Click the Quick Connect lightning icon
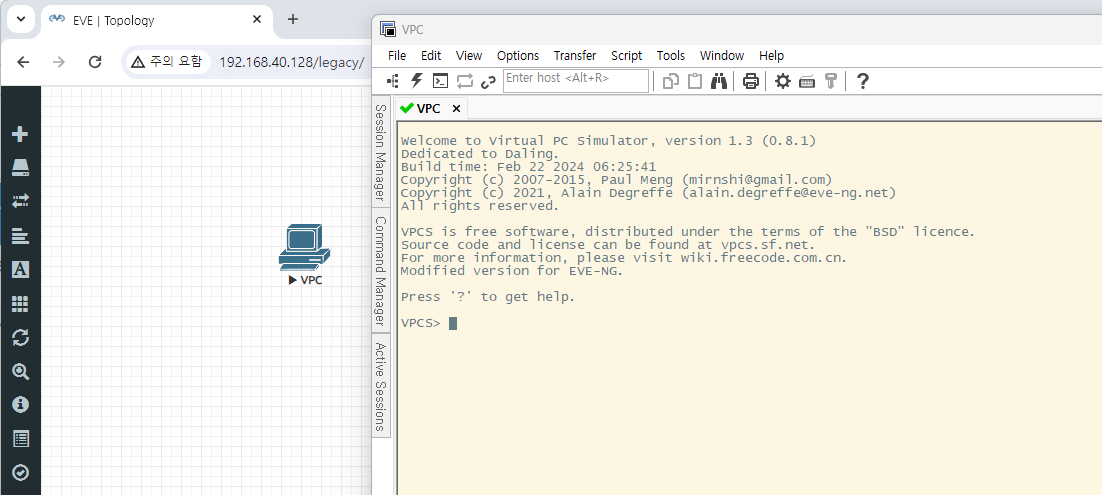Screen dimensions: 1102x495 pos(416,81)
